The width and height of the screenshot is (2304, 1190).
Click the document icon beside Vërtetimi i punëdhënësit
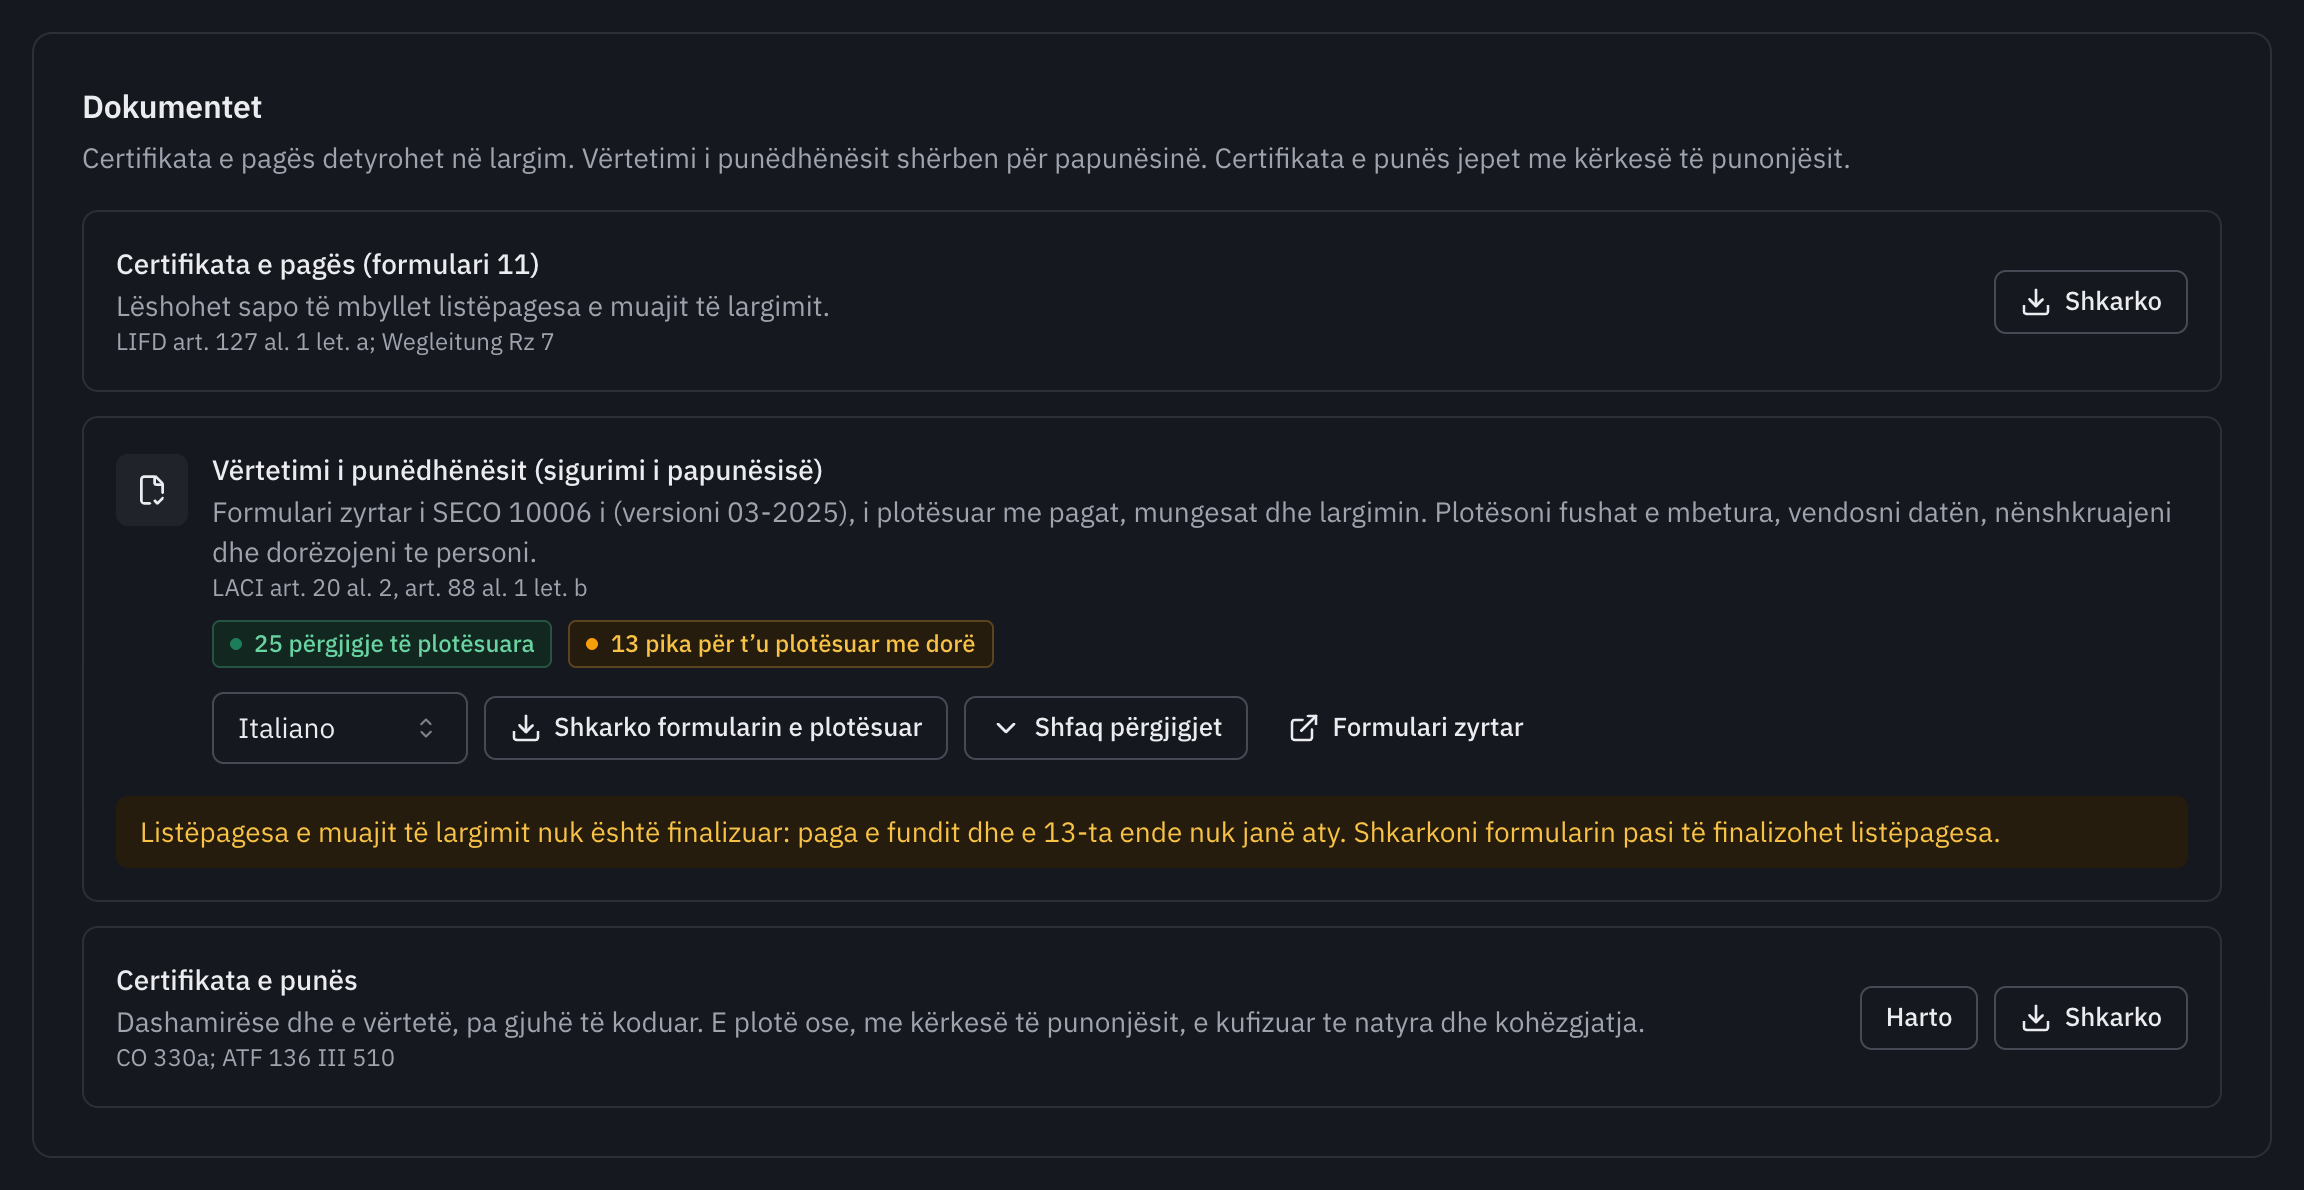click(152, 490)
